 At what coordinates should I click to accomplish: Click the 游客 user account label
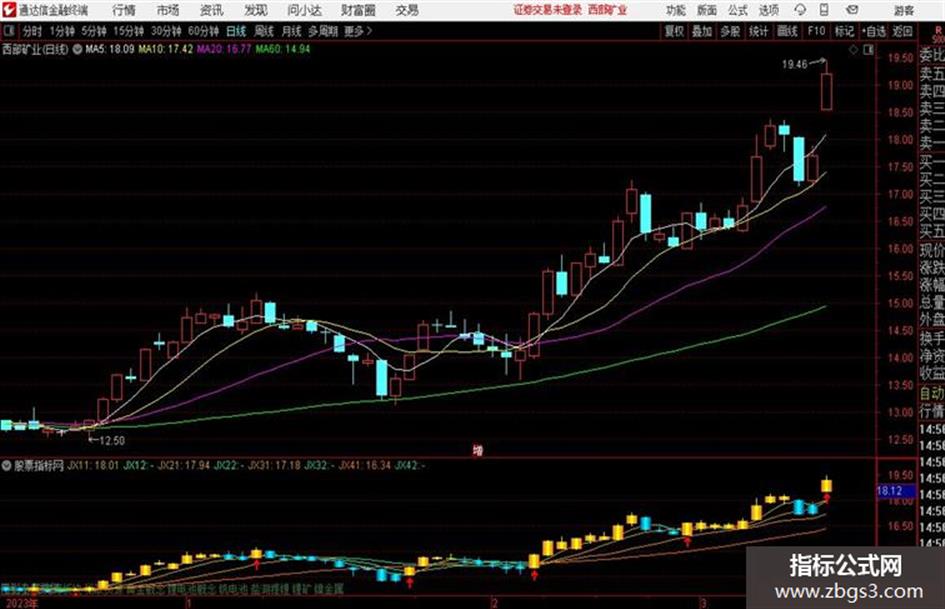point(904,10)
